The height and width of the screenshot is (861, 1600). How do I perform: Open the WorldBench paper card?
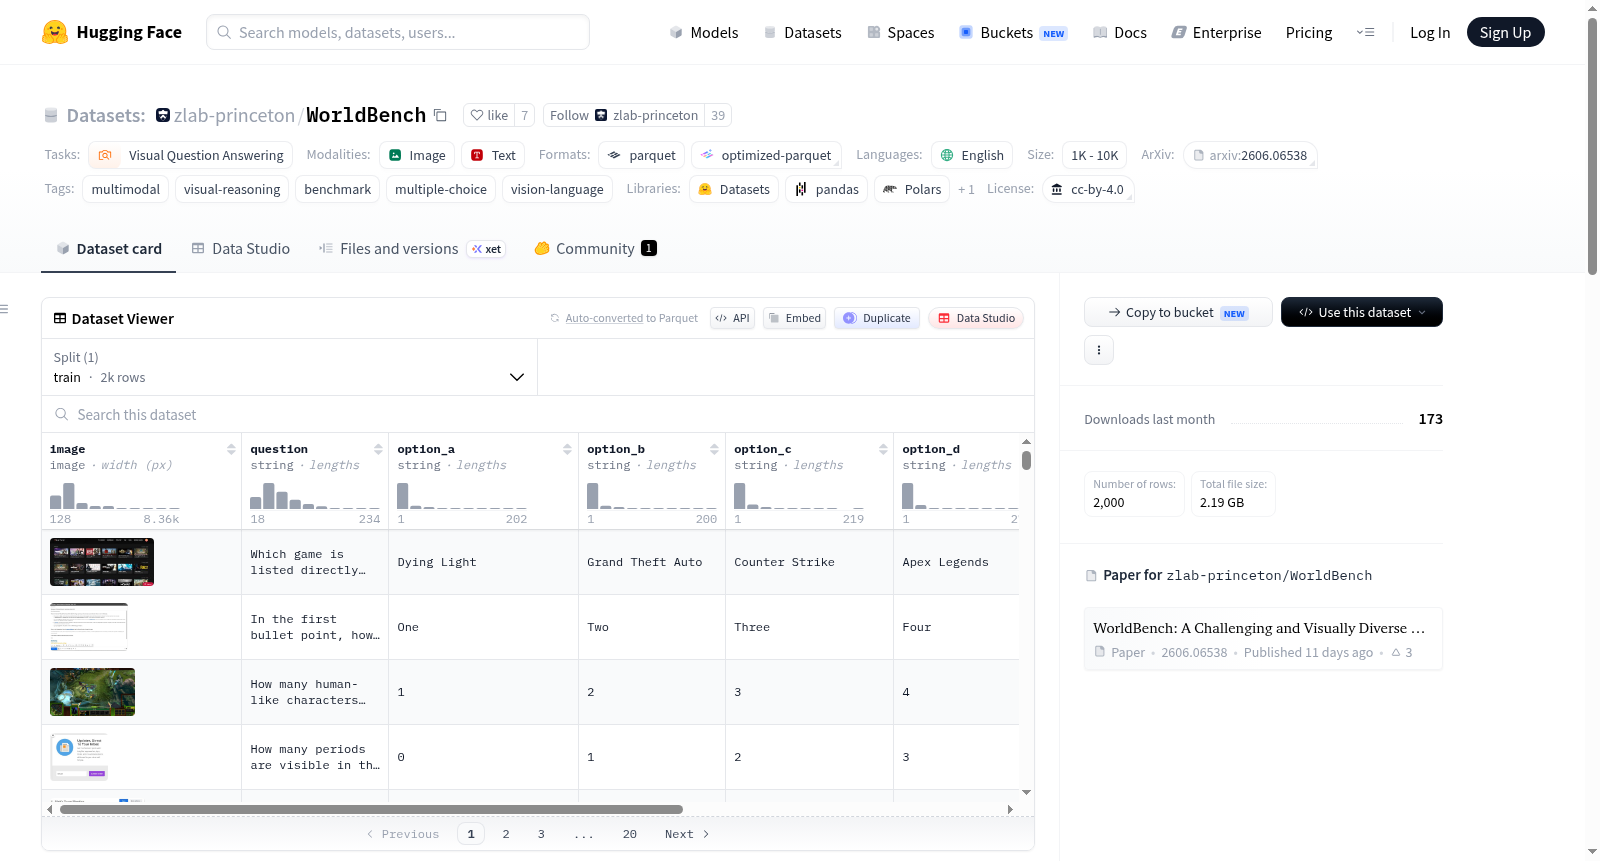tap(1263, 639)
